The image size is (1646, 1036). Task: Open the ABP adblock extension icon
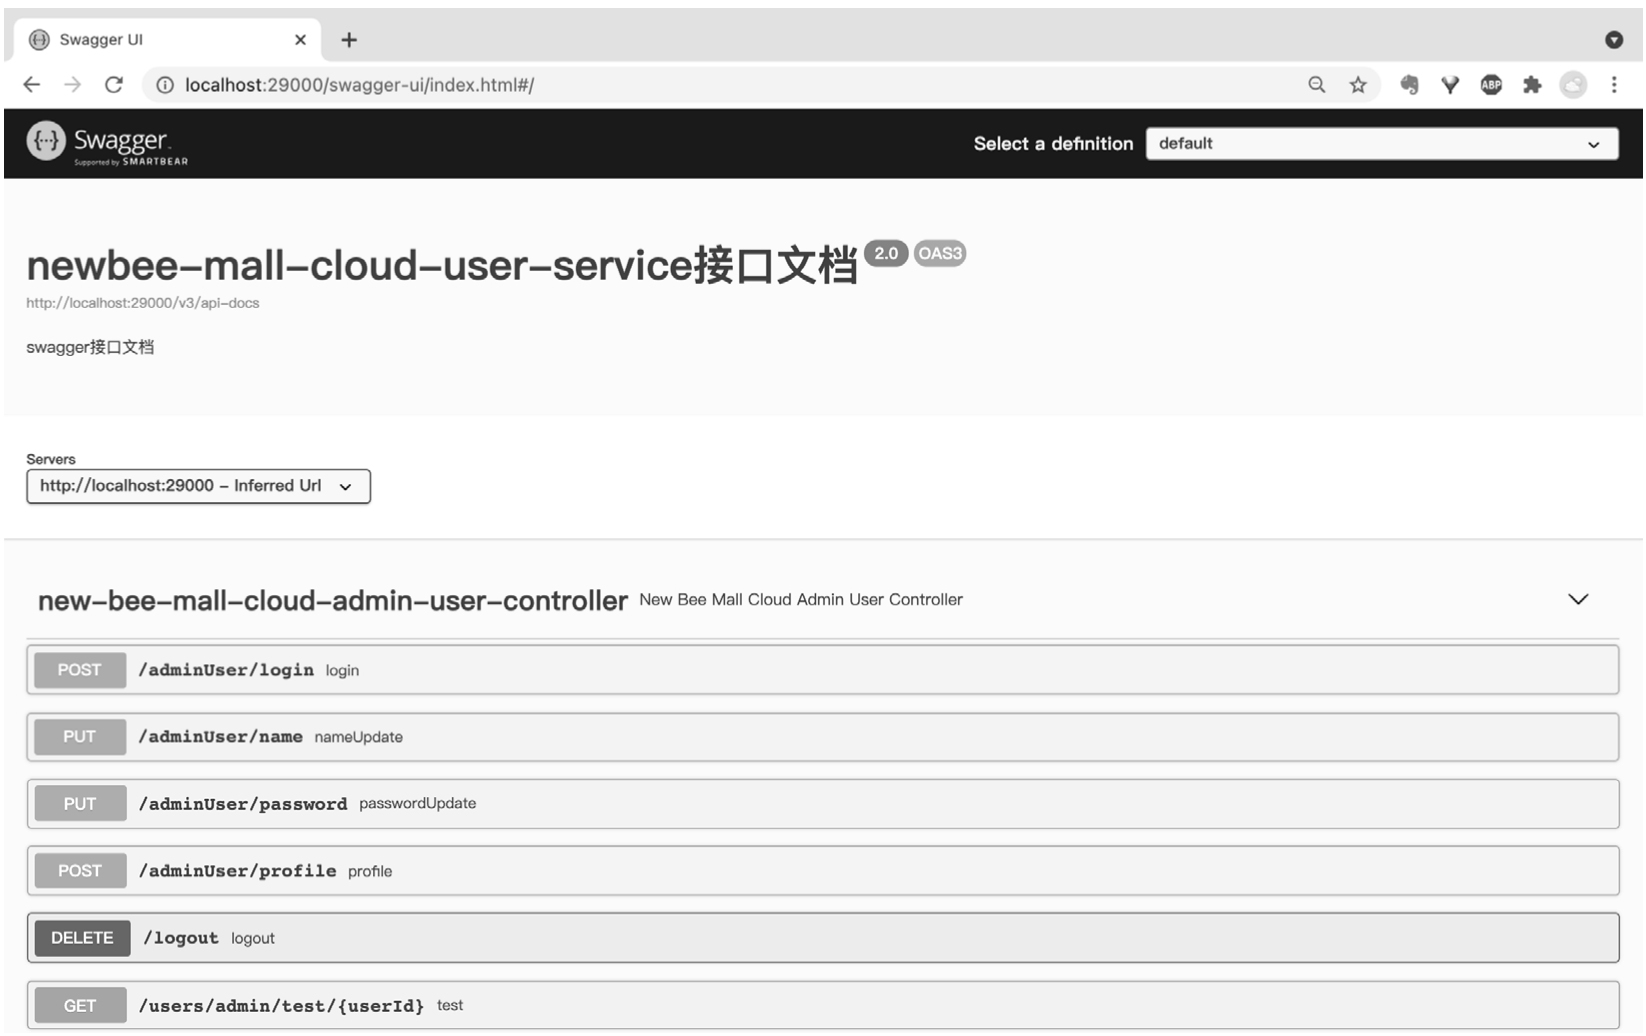(1491, 85)
